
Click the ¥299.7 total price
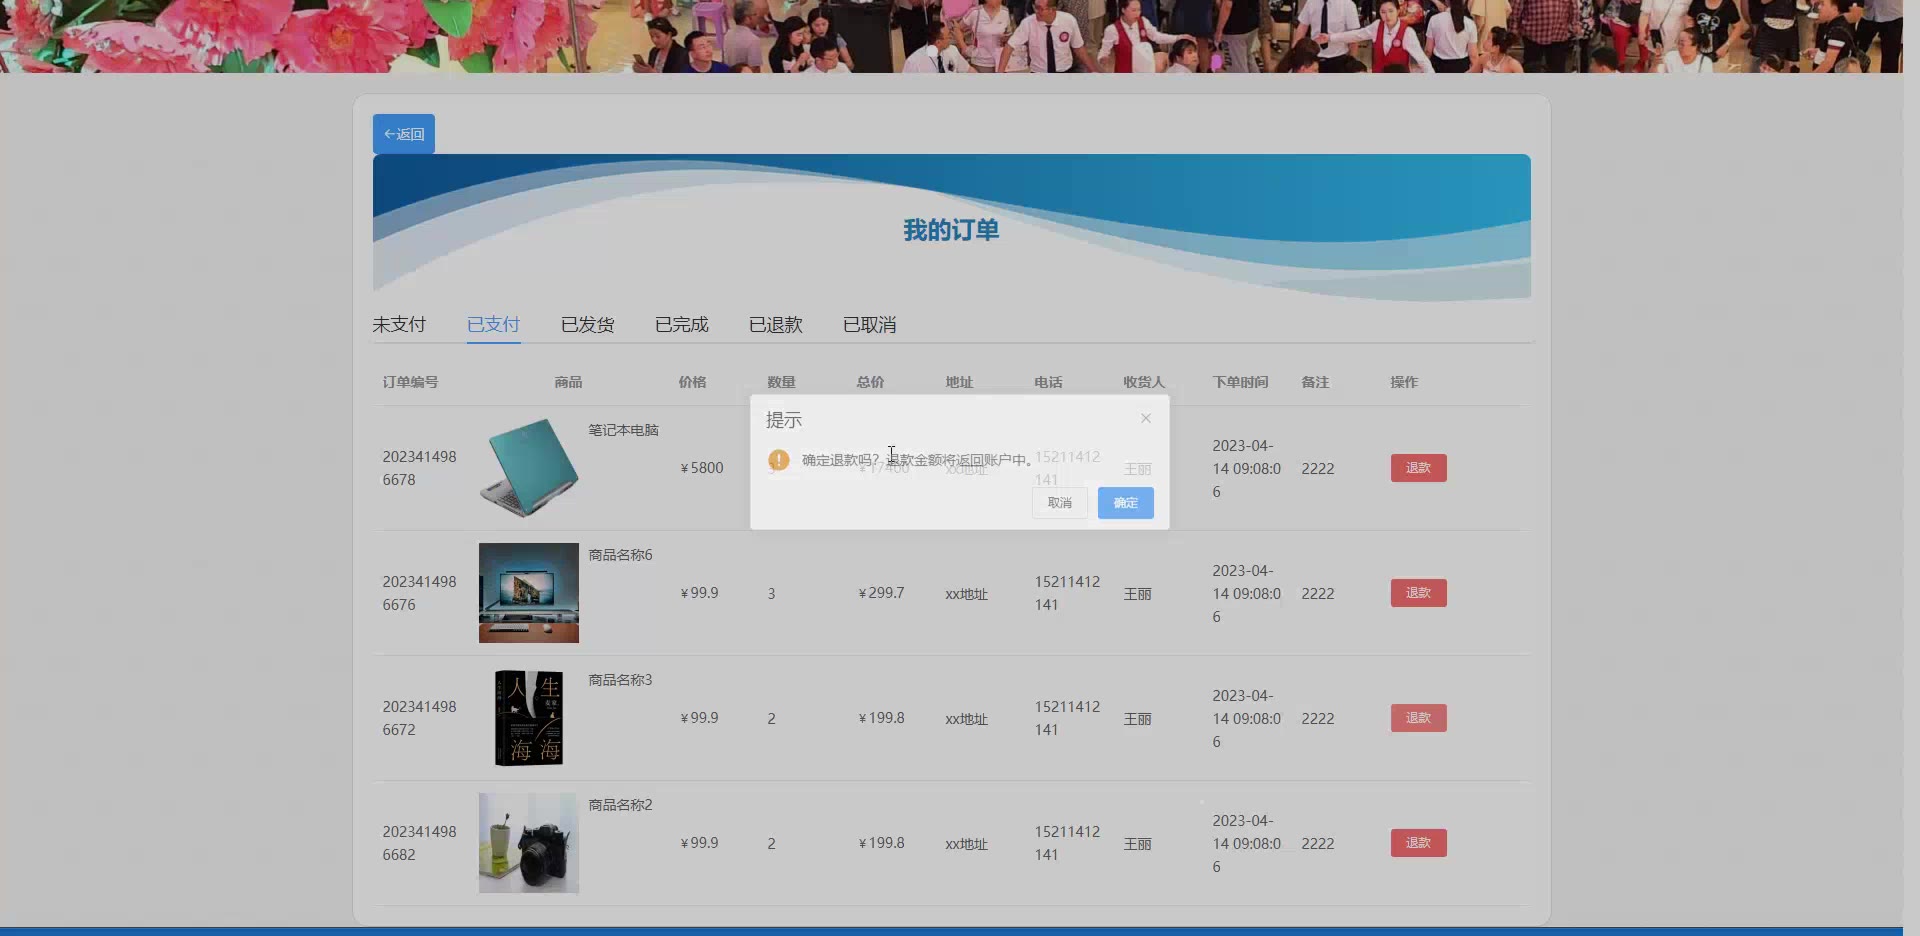click(881, 593)
